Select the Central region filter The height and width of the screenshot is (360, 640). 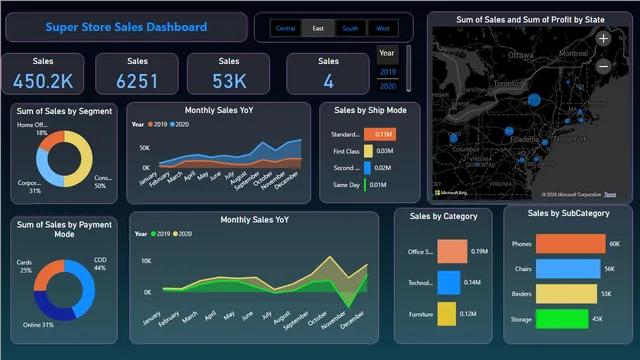point(285,29)
